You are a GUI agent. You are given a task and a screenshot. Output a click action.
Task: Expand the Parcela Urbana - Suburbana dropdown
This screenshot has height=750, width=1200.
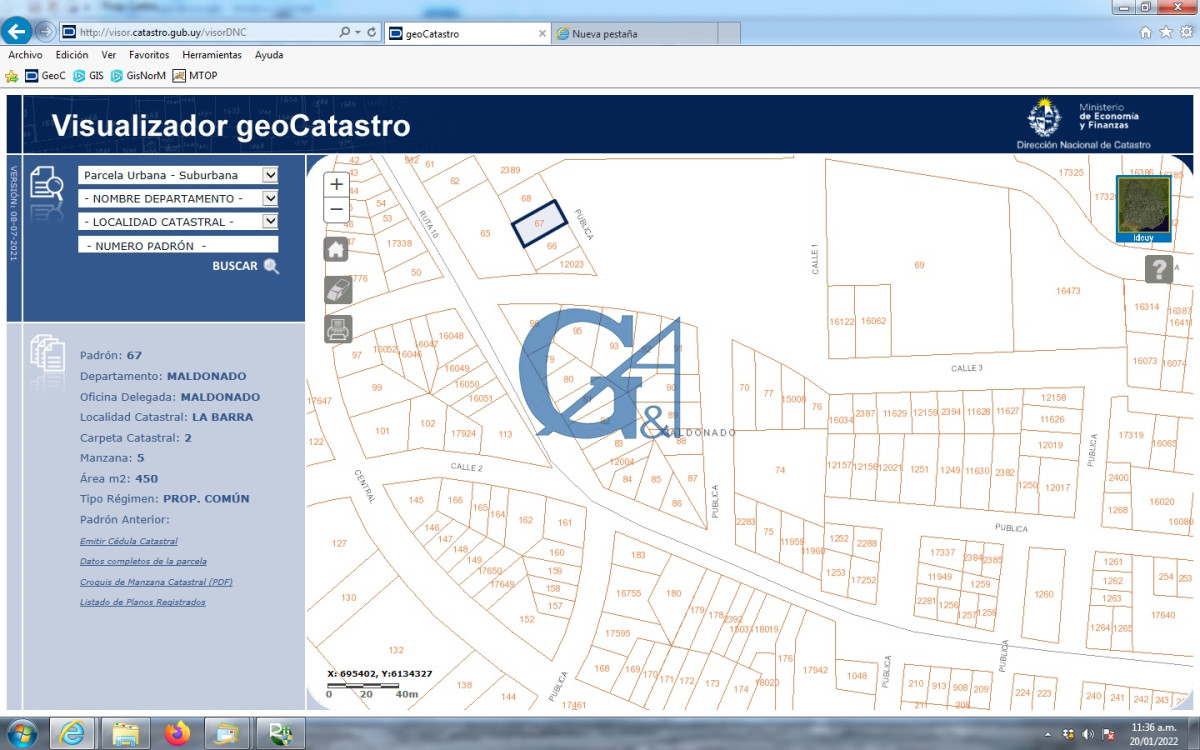pyautogui.click(x=269, y=175)
